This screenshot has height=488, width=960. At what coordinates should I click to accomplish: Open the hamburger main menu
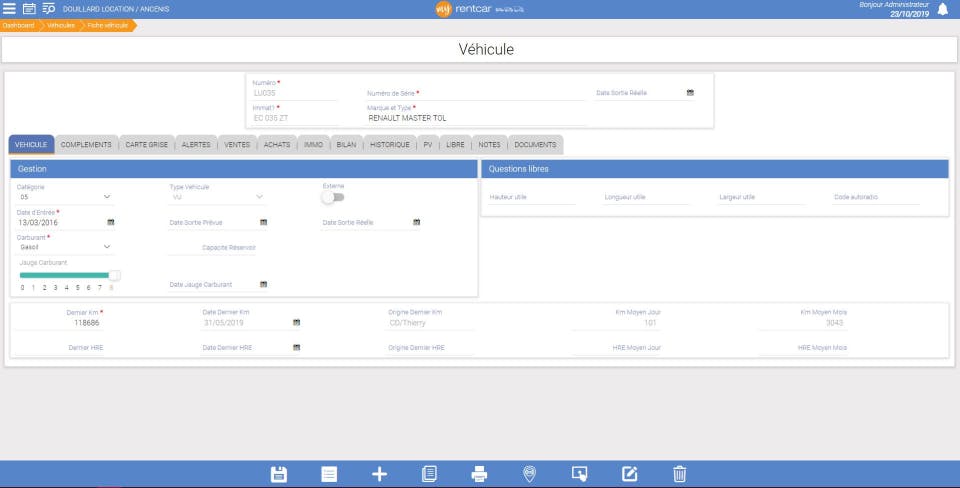click(9, 9)
